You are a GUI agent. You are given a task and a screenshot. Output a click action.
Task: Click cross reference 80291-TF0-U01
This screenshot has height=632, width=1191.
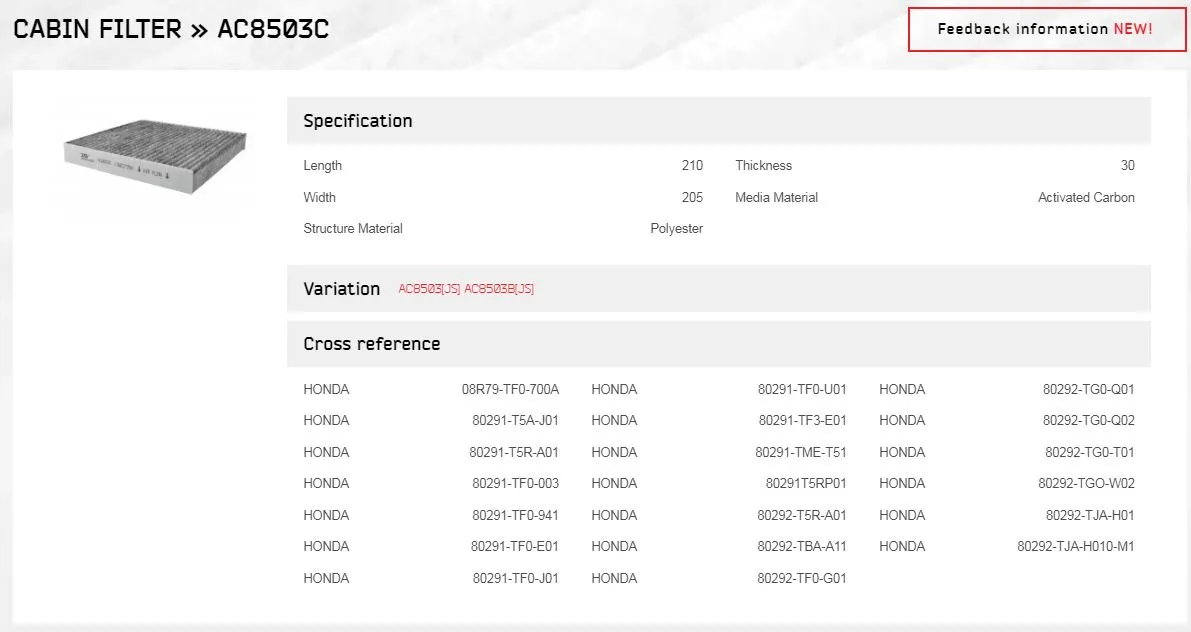(x=802, y=389)
